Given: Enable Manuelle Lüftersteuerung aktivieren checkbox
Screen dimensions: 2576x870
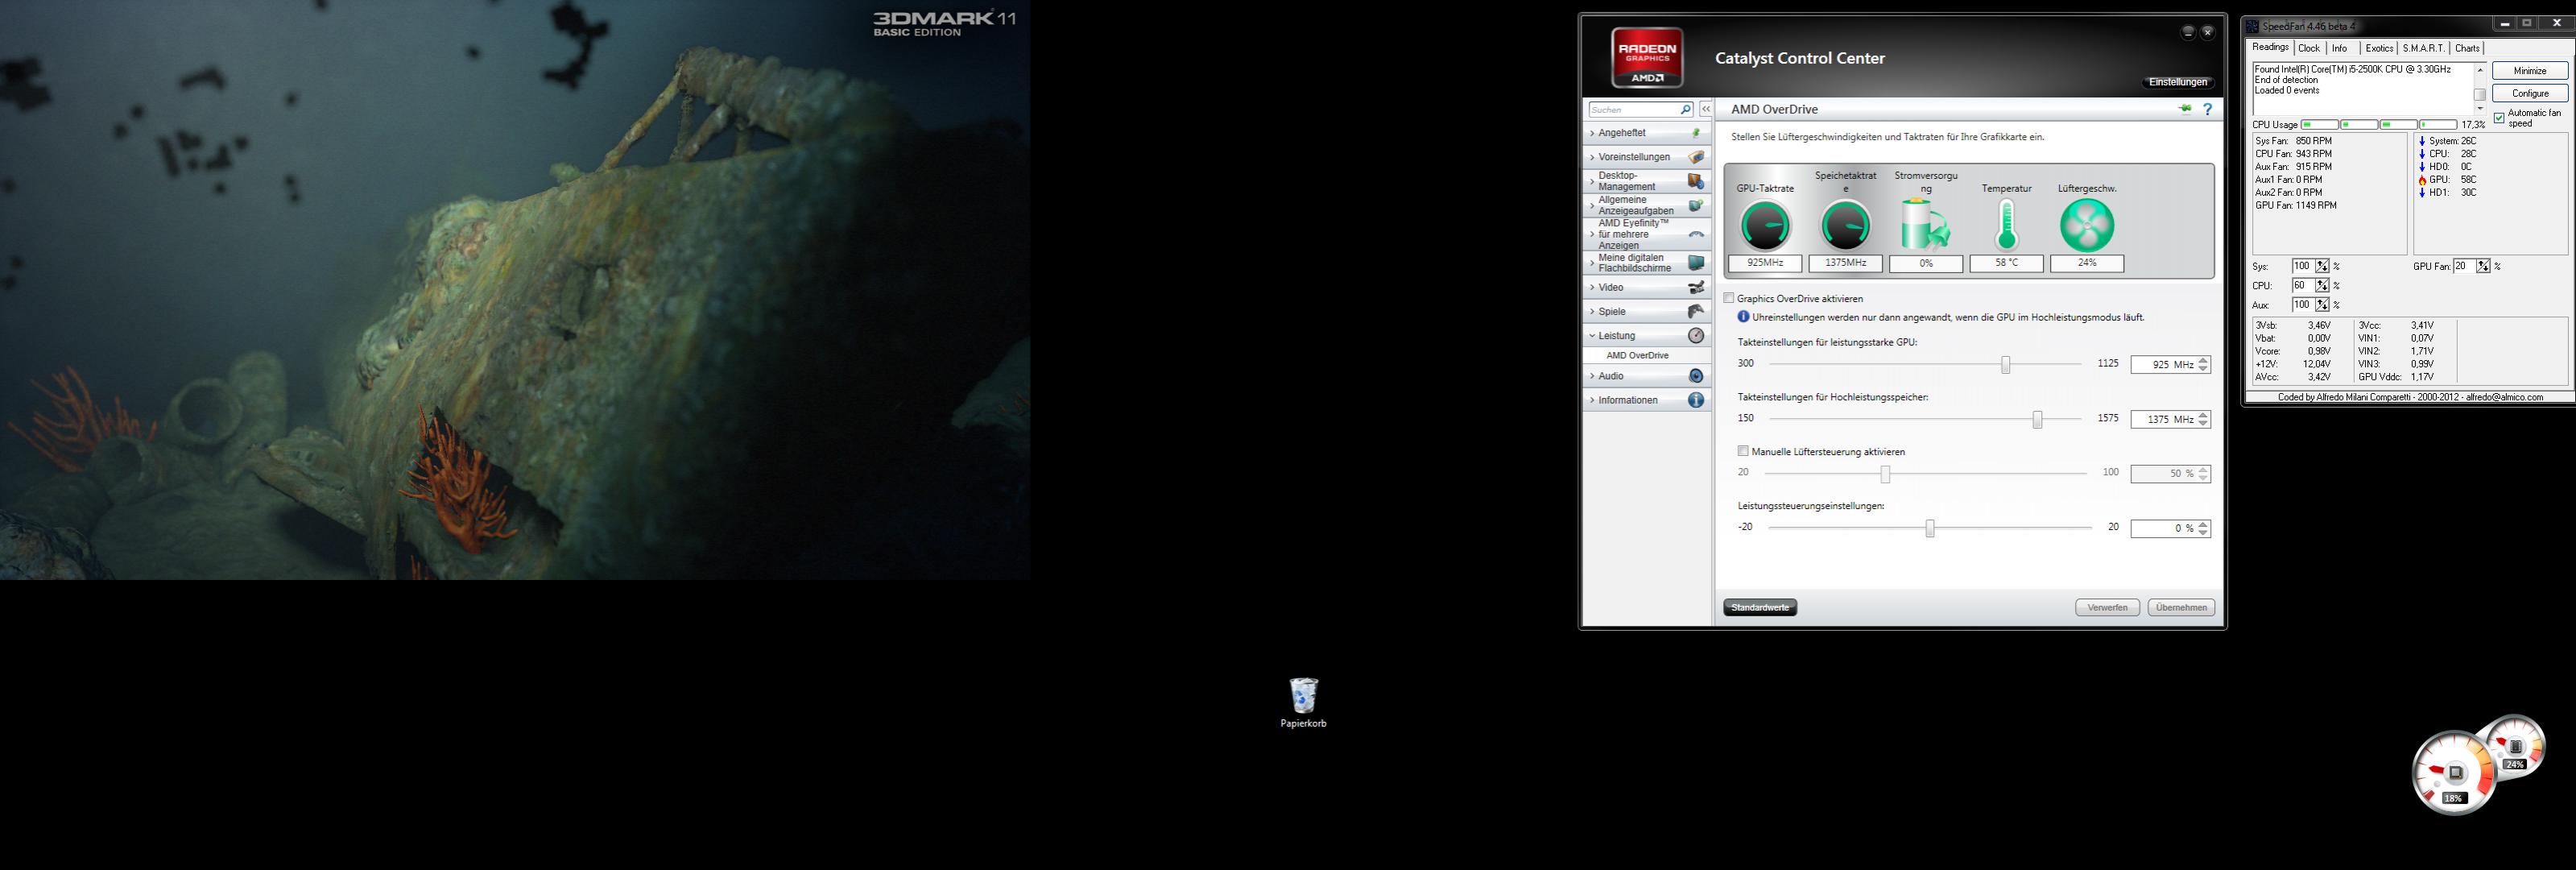Looking at the screenshot, I should tap(1743, 451).
